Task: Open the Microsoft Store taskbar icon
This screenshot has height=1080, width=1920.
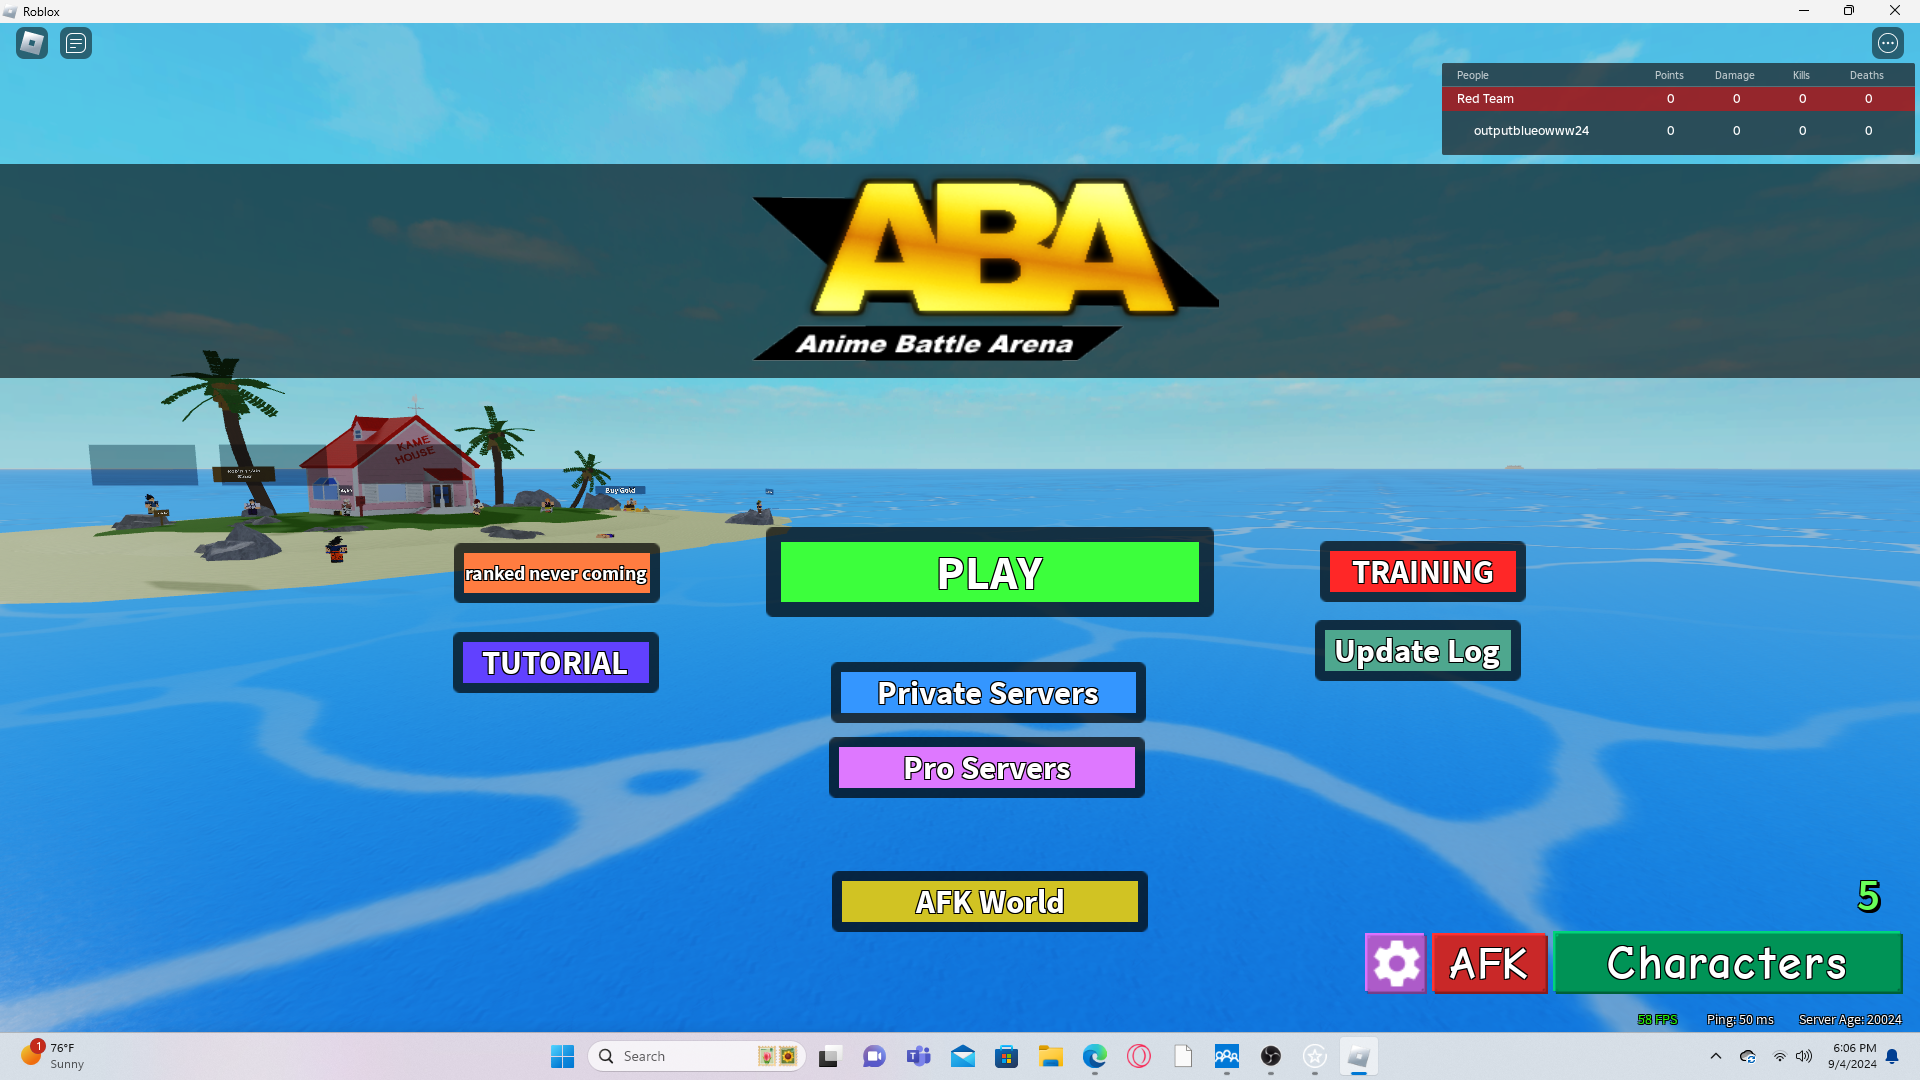Action: [1006, 1056]
